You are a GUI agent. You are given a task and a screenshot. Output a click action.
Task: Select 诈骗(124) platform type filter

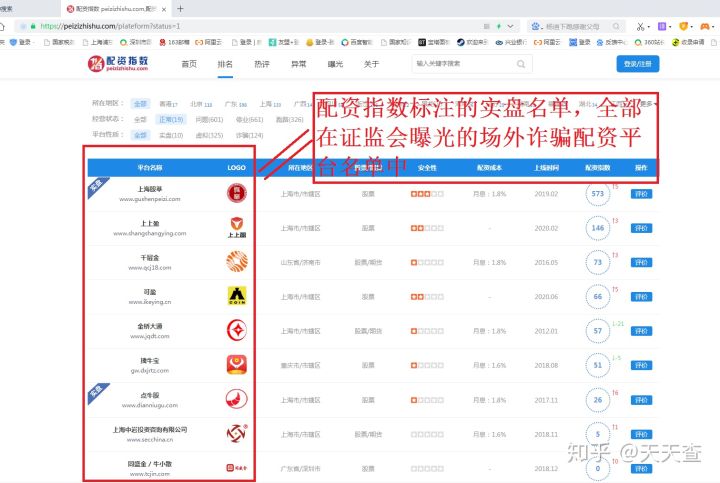coord(249,135)
